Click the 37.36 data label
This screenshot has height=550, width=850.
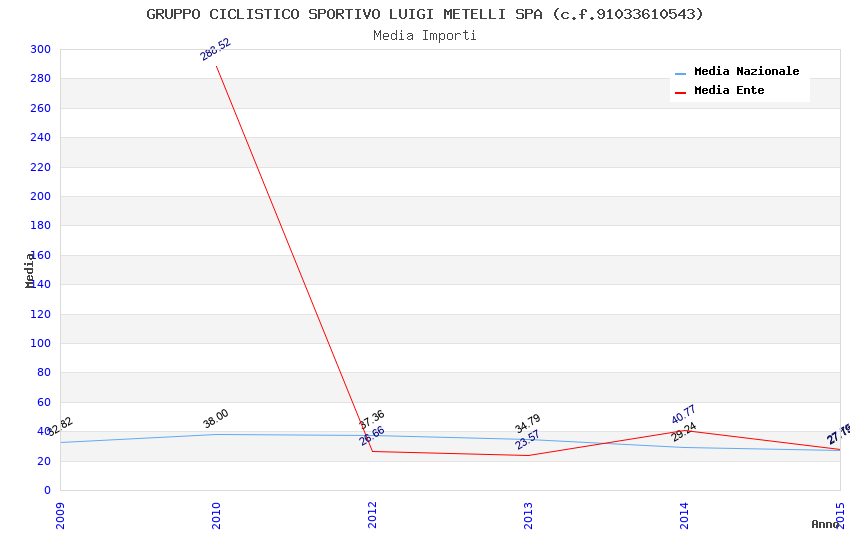point(372,419)
